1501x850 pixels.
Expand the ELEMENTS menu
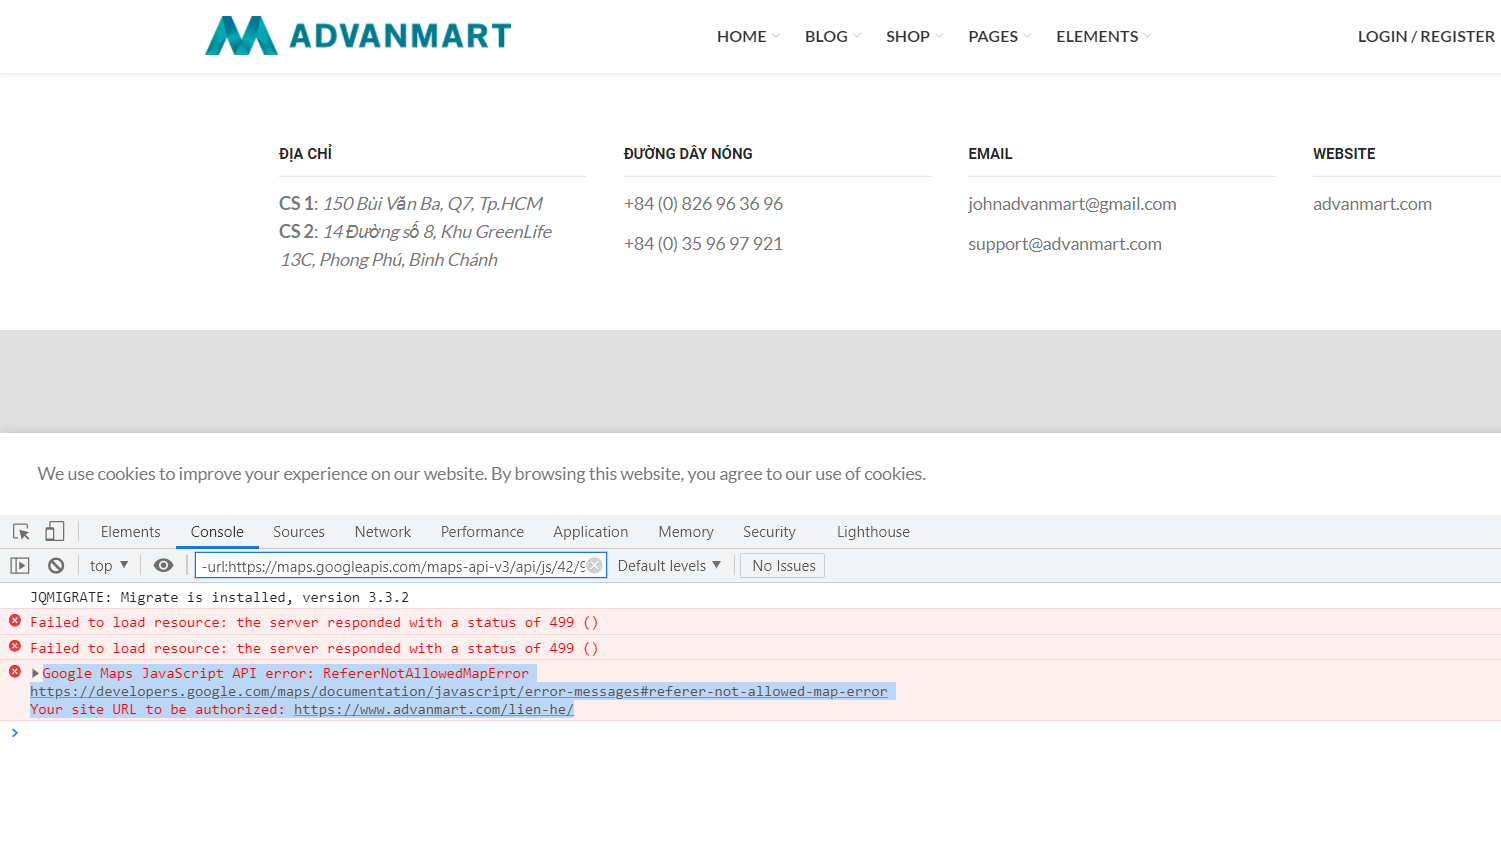point(1104,36)
